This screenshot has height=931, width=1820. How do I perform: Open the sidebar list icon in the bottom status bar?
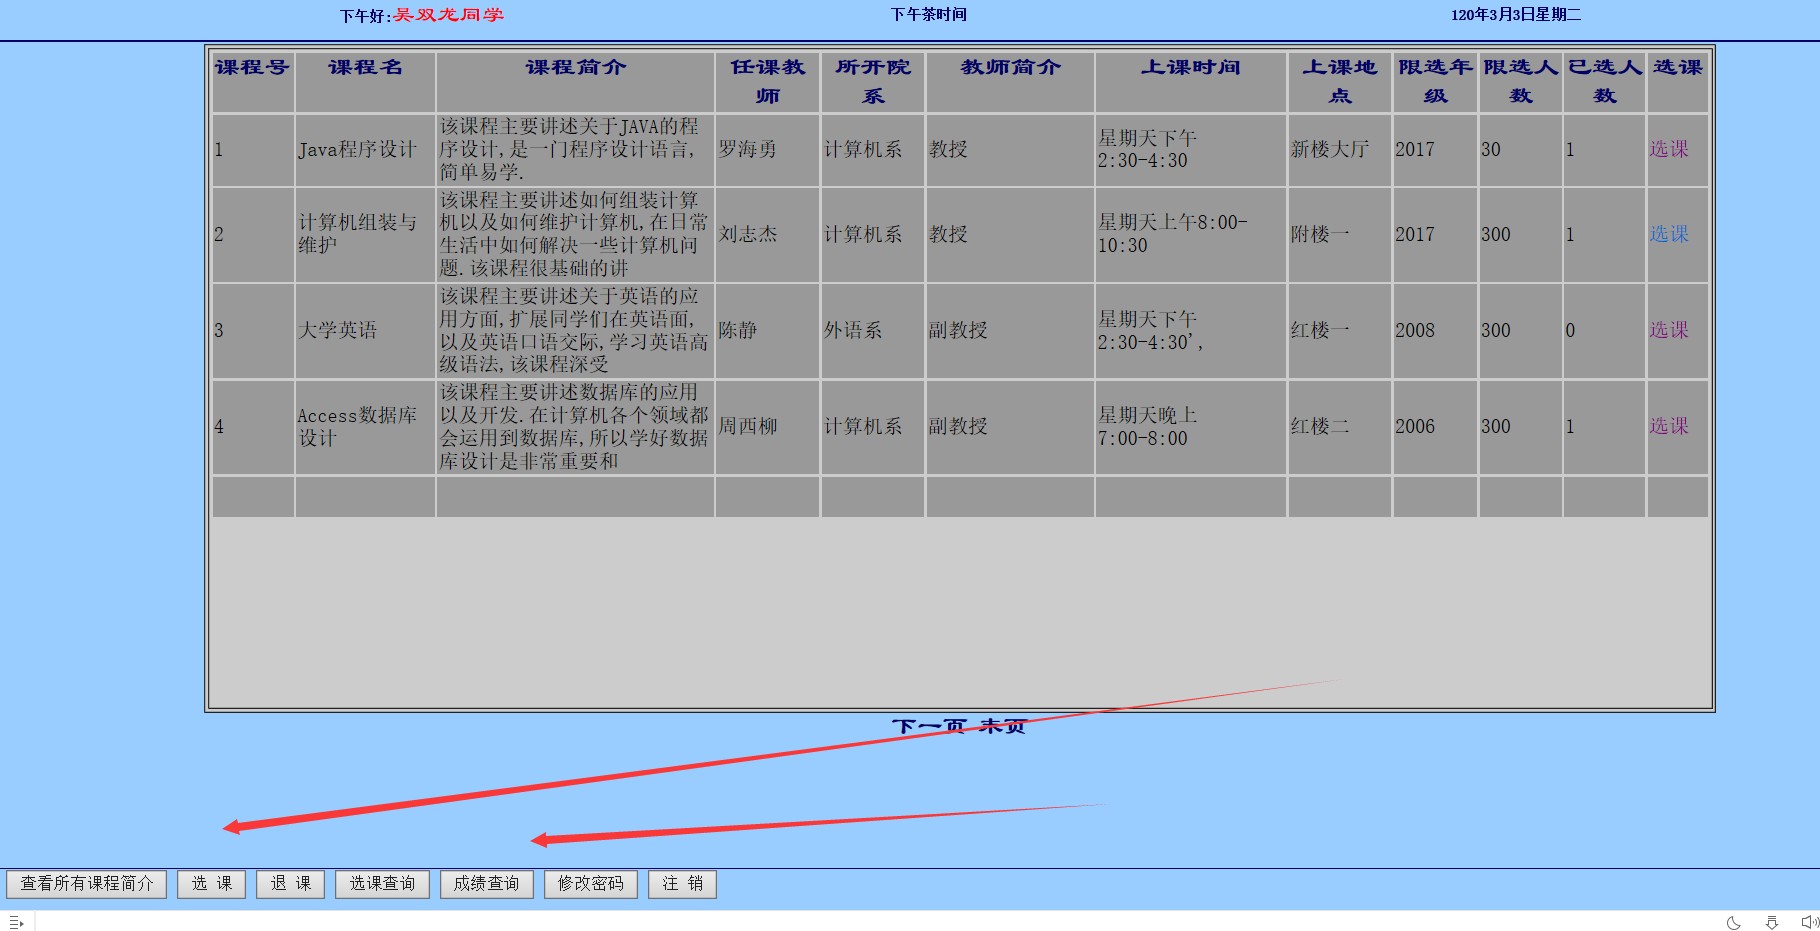pos(16,922)
